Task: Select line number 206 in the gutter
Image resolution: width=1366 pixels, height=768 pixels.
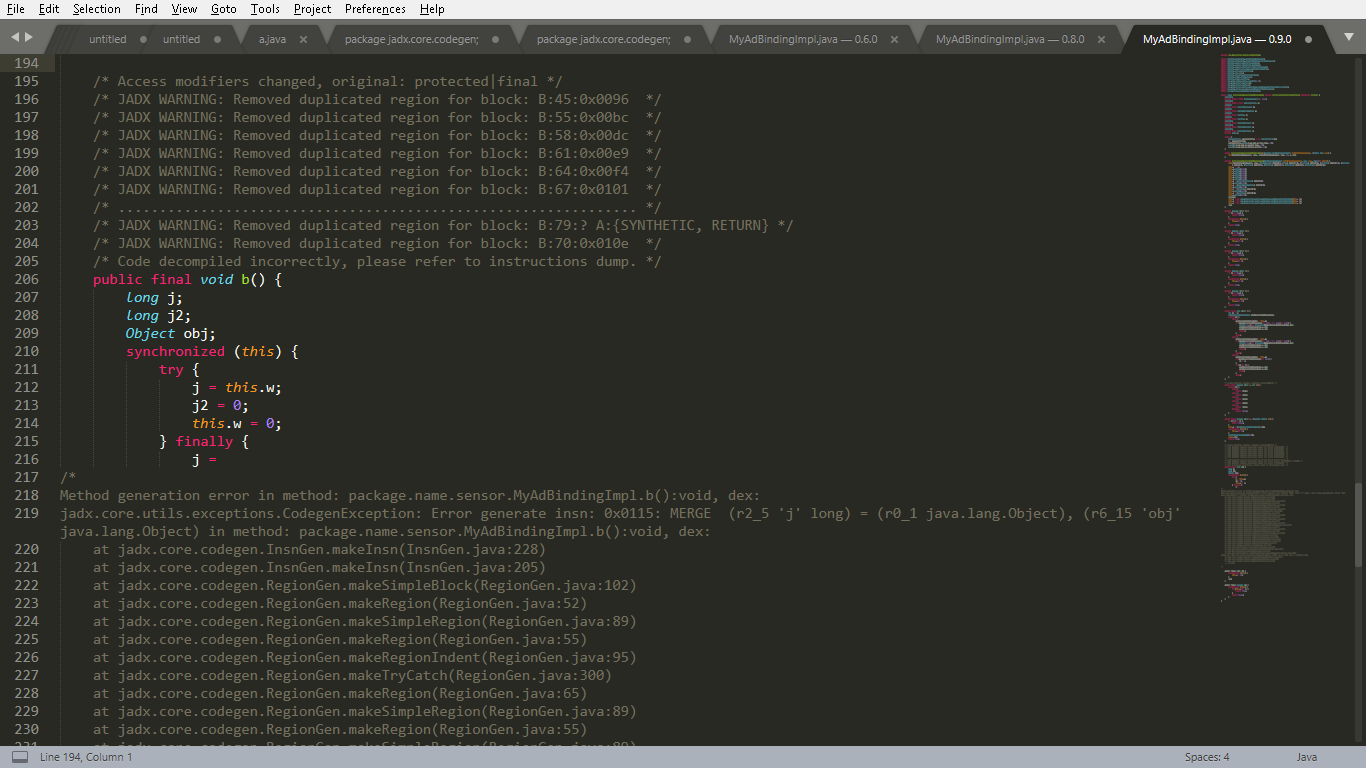Action: pyautogui.click(x=26, y=279)
